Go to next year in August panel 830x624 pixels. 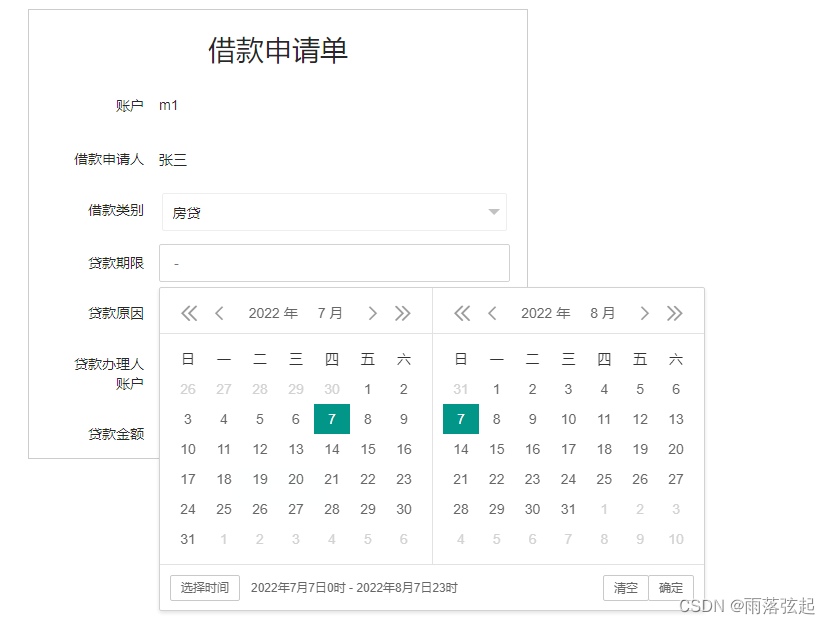[x=675, y=313]
